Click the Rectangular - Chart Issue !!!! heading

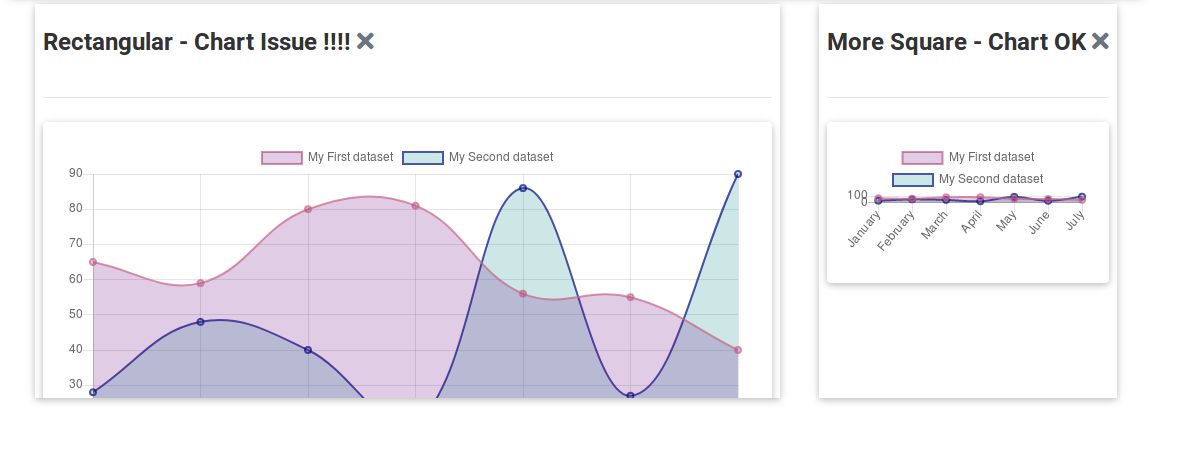196,42
